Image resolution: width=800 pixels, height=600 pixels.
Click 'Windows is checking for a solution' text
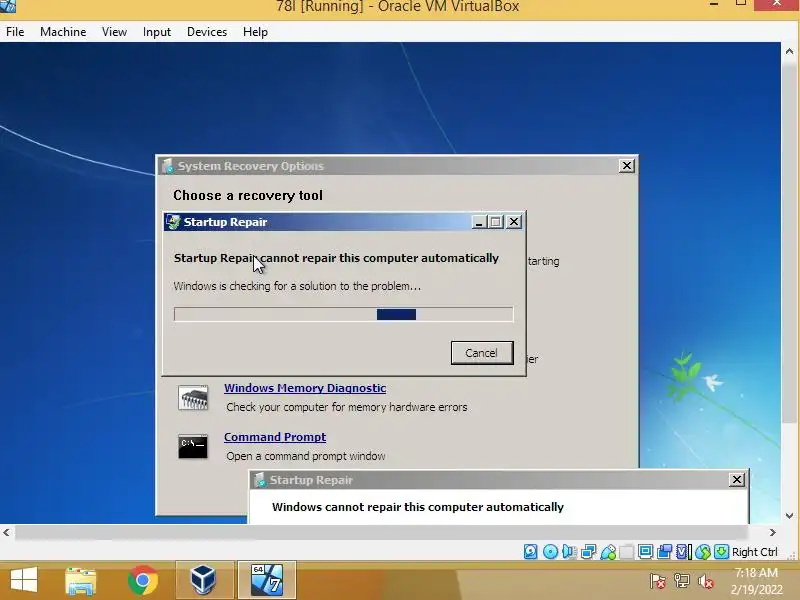click(297, 286)
